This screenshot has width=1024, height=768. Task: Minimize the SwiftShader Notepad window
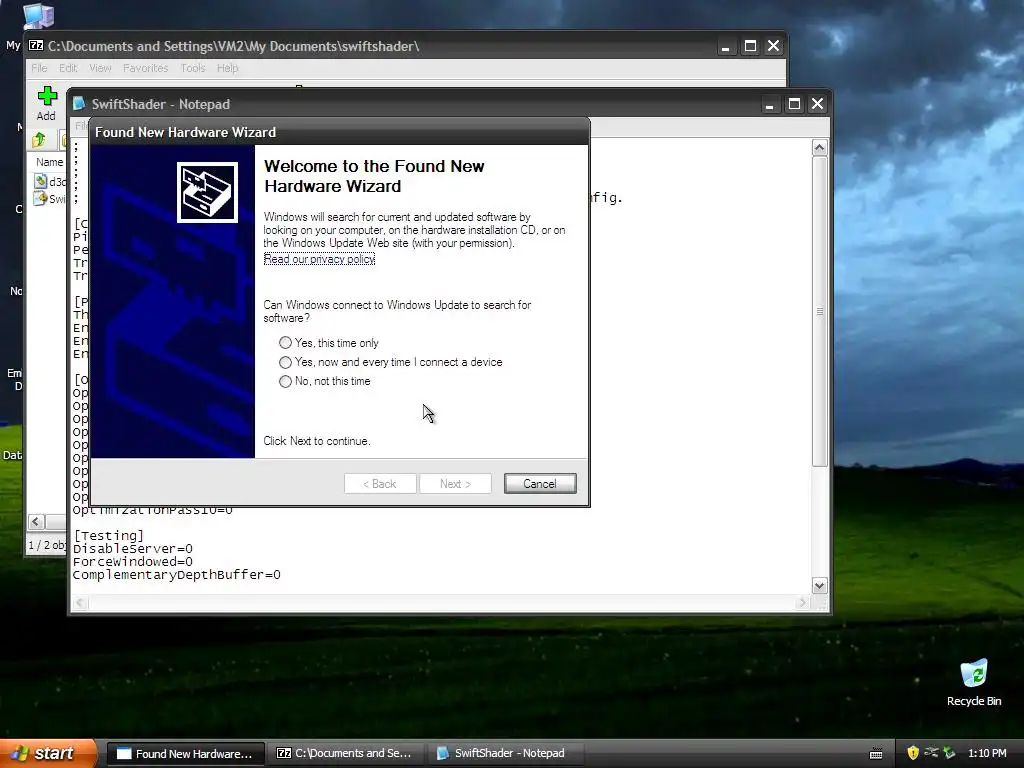point(769,104)
